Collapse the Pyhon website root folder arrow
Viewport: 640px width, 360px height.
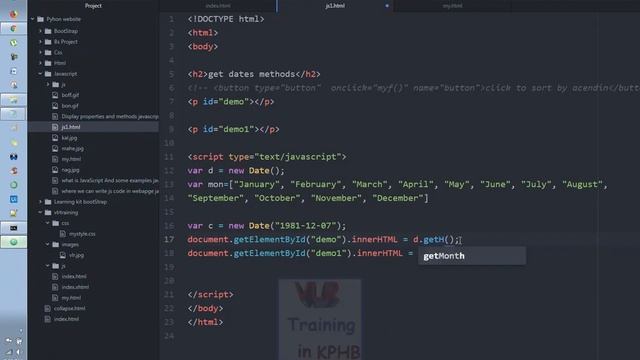(33, 19)
